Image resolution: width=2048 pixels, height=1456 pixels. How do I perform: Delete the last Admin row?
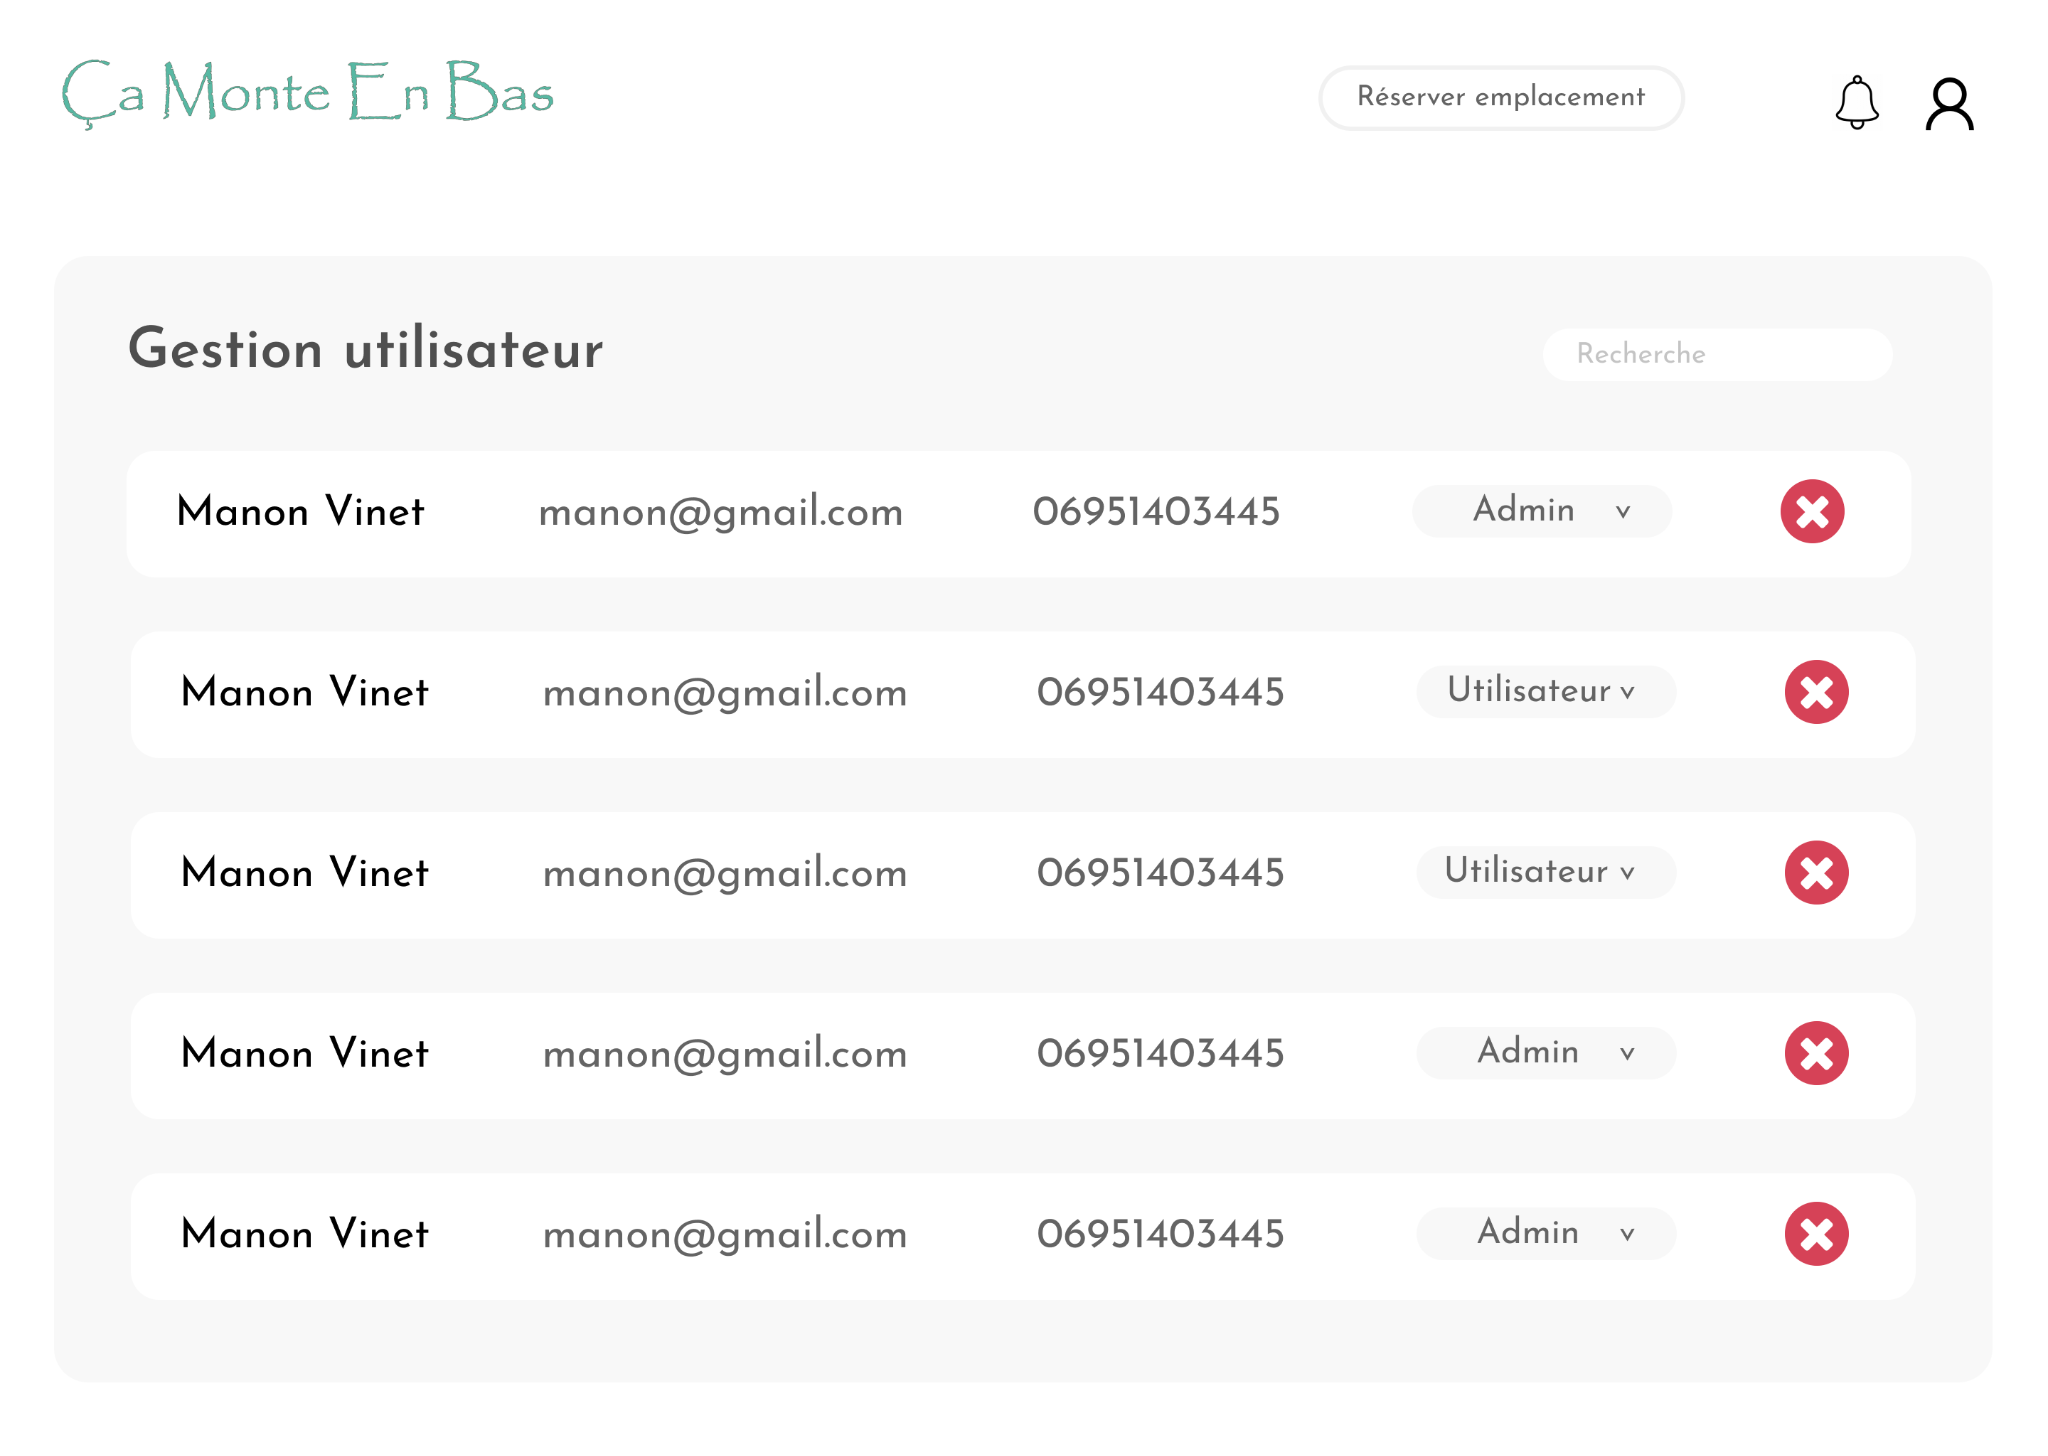(1816, 1233)
